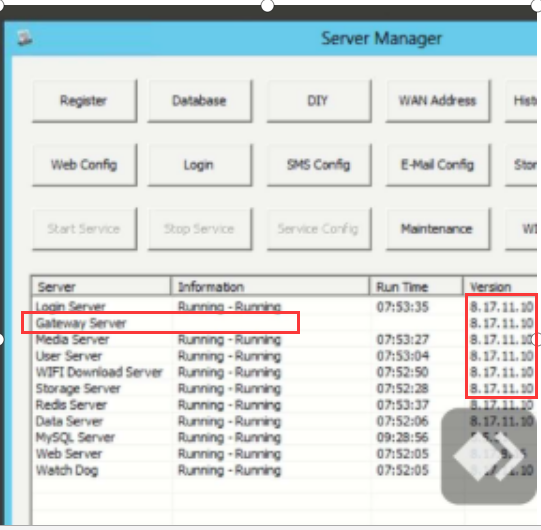Select the Media Server row
The image size is (541, 530).
pyautogui.click(x=284, y=340)
